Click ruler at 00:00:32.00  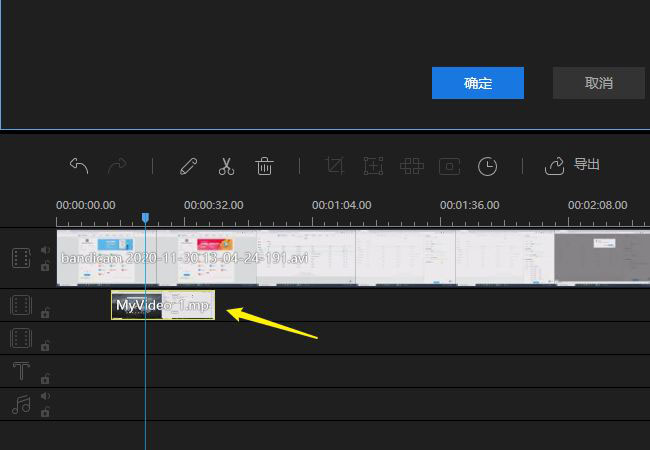point(213,205)
